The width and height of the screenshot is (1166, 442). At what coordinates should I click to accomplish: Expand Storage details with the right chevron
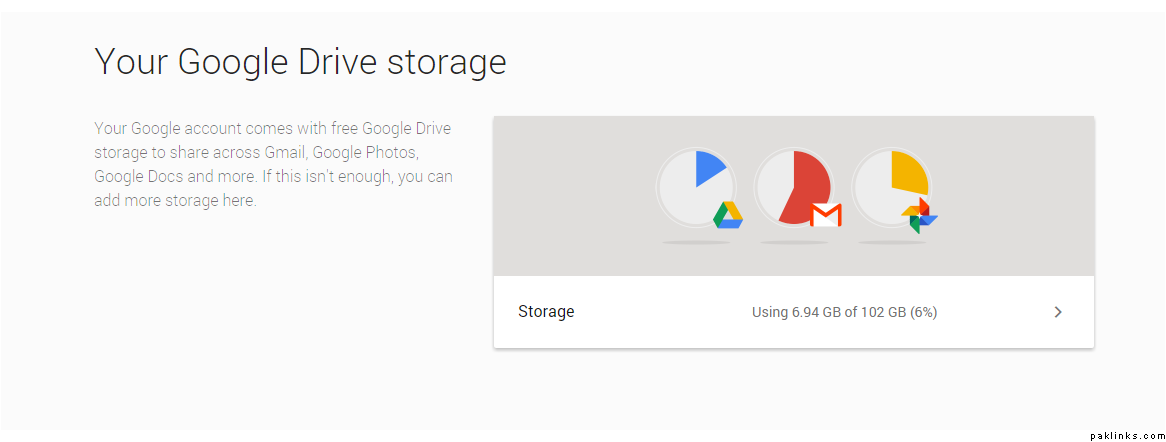click(1058, 312)
